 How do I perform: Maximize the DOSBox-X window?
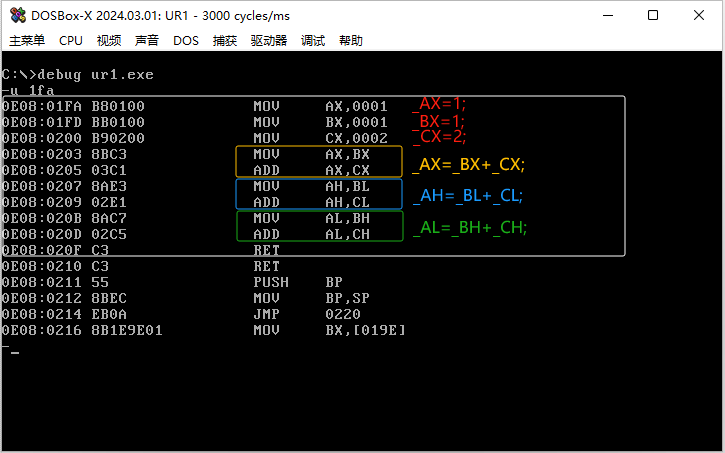[653, 15]
